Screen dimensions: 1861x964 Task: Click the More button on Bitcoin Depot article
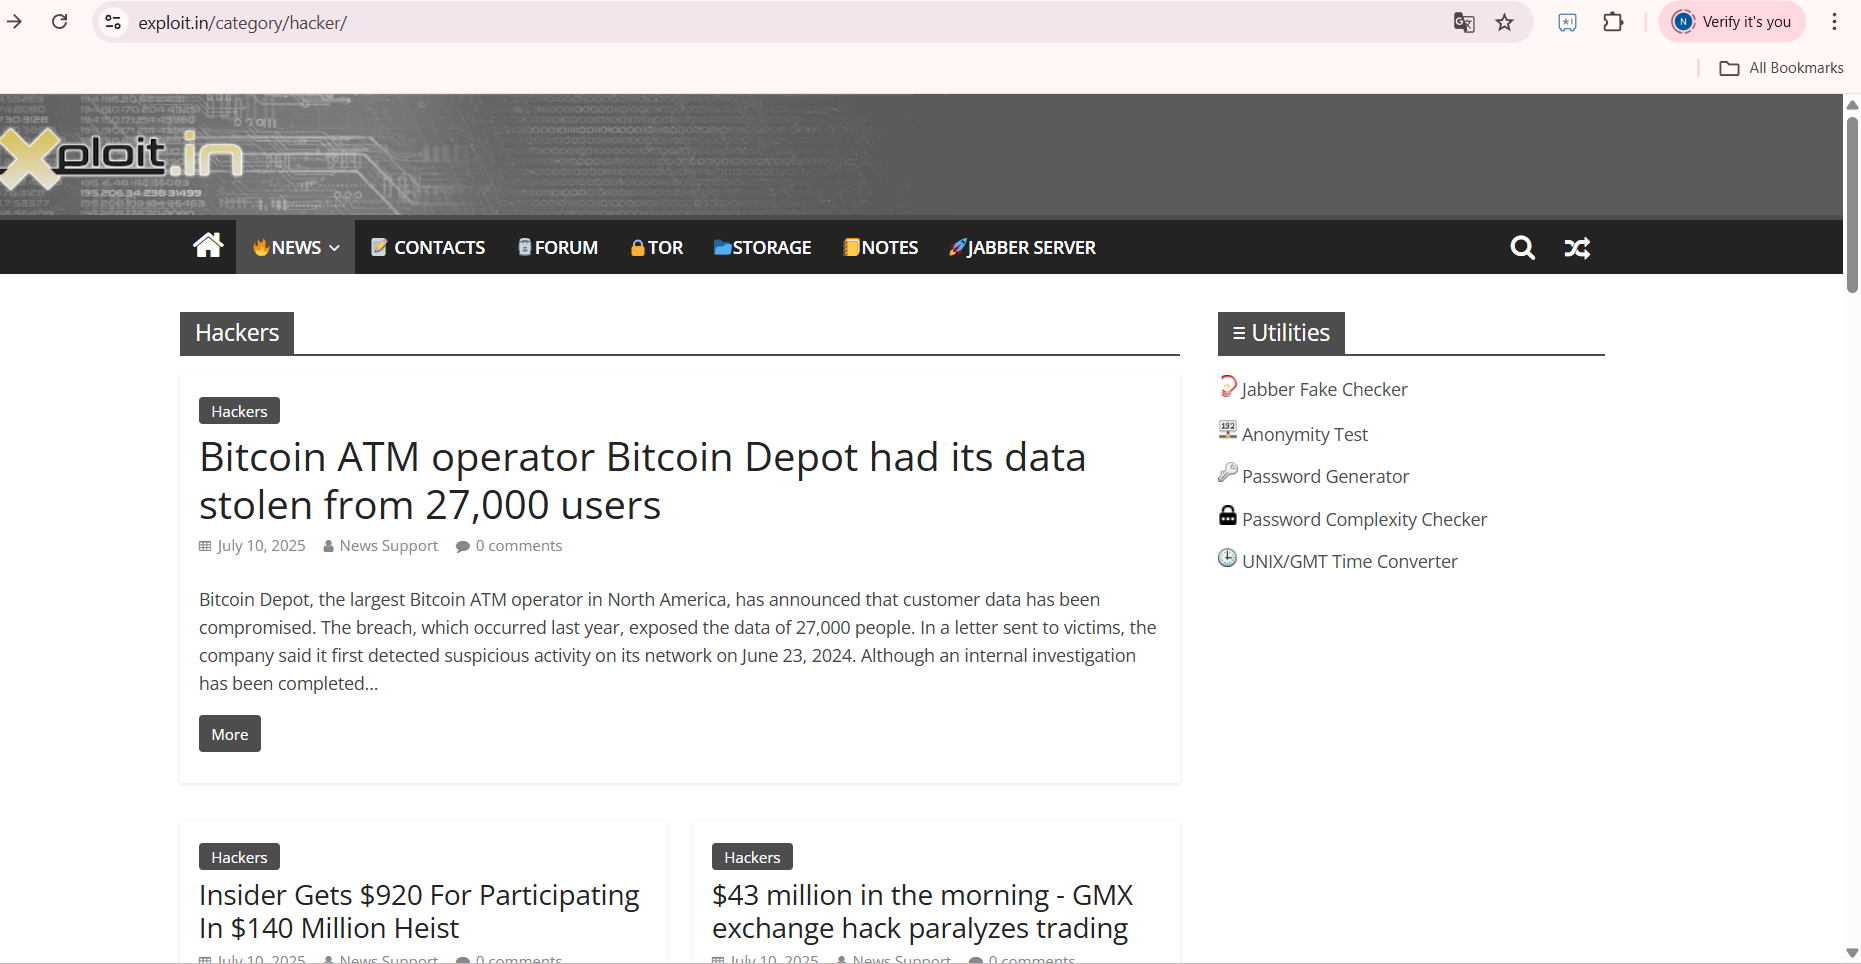coord(230,734)
